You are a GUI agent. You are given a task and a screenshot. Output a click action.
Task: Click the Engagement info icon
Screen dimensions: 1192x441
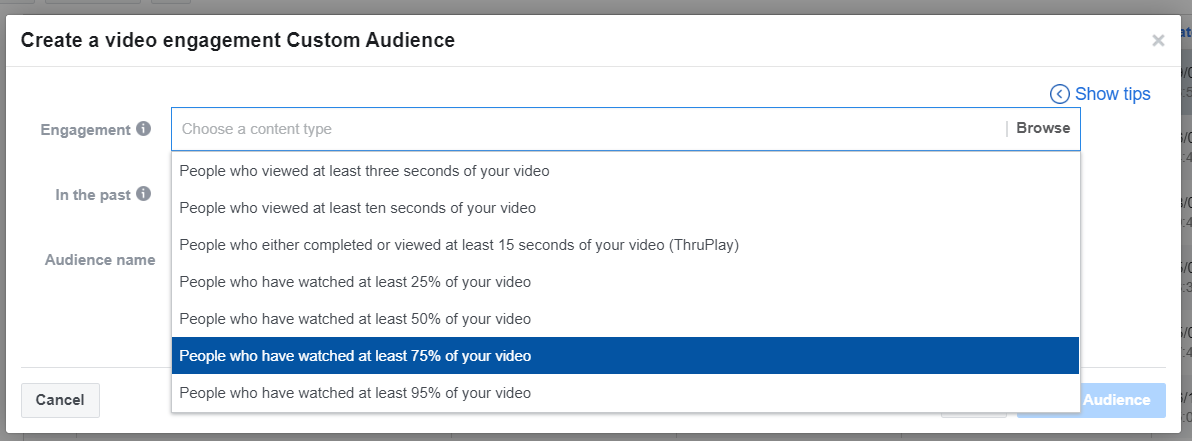[143, 129]
